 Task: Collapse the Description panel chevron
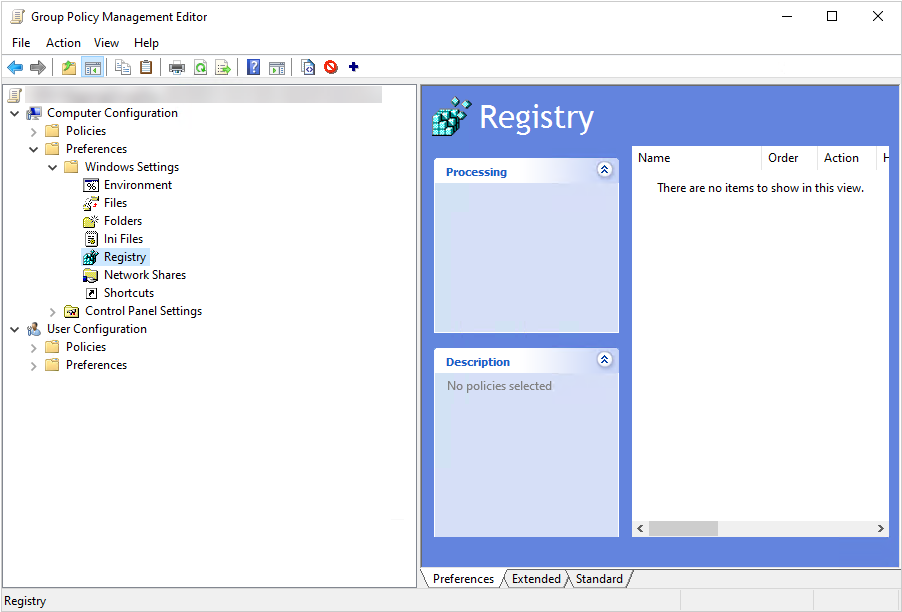click(605, 360)
